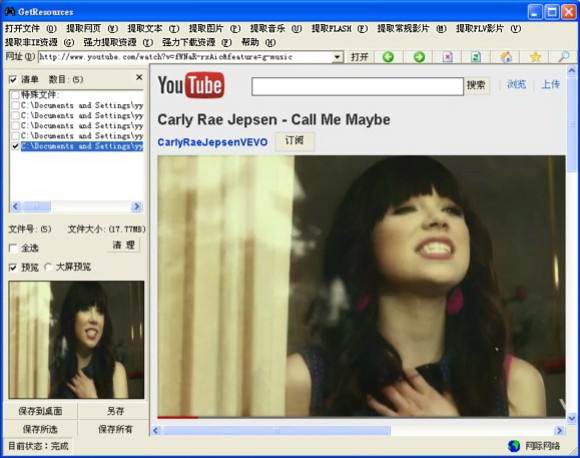Viewport: 580px width, 458px height.
Task: Go back with green left arrow
Action: click(388, 57)
